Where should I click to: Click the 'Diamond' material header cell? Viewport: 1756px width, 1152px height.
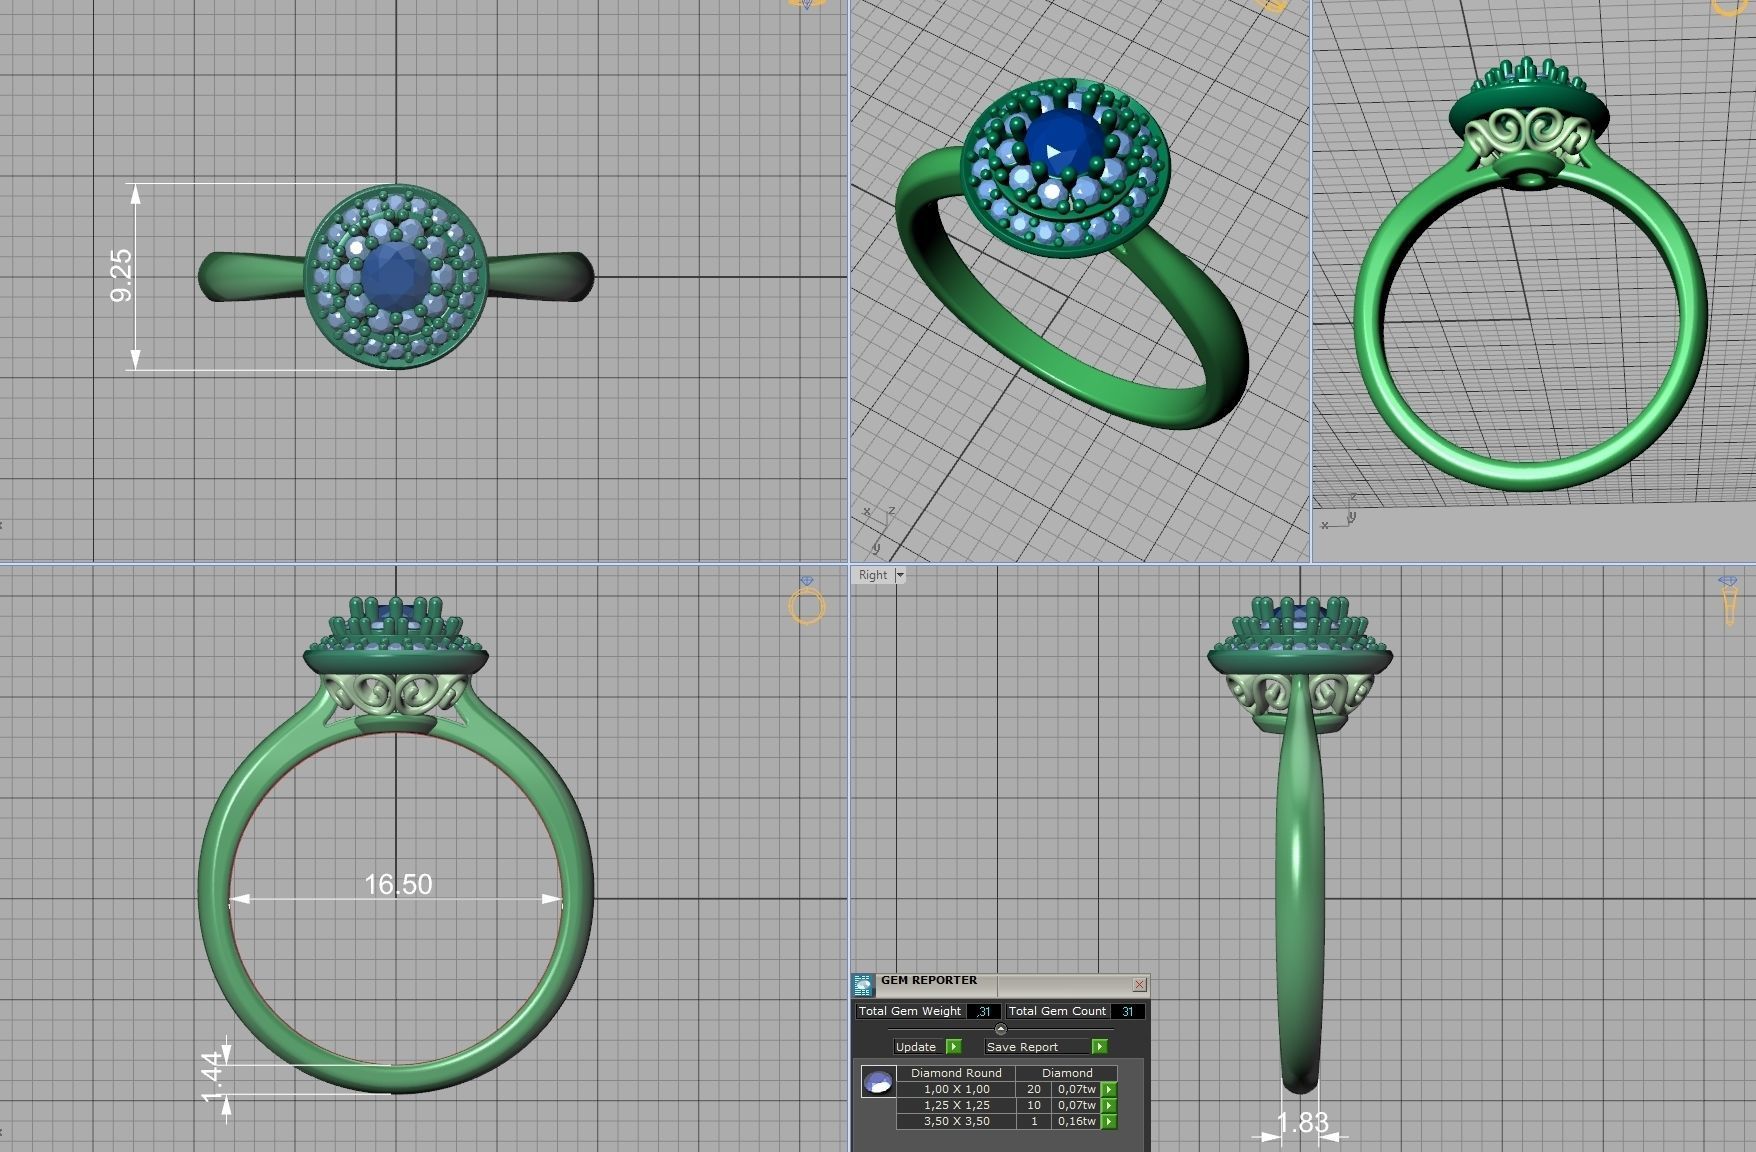tap(1067, 1073)
